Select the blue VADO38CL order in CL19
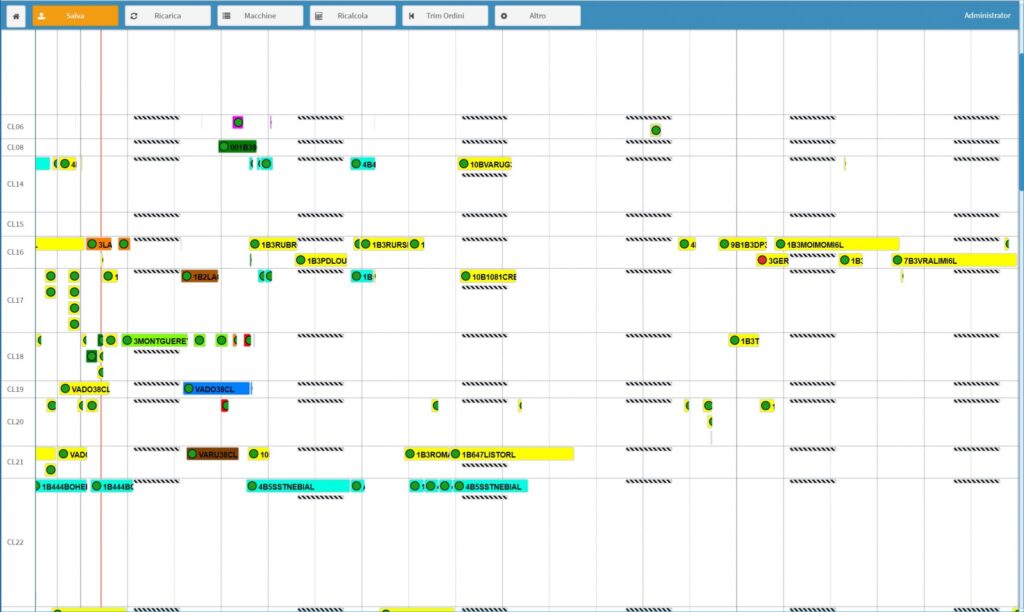Viewport: 1024px width, 612px height. click(217, 389)
